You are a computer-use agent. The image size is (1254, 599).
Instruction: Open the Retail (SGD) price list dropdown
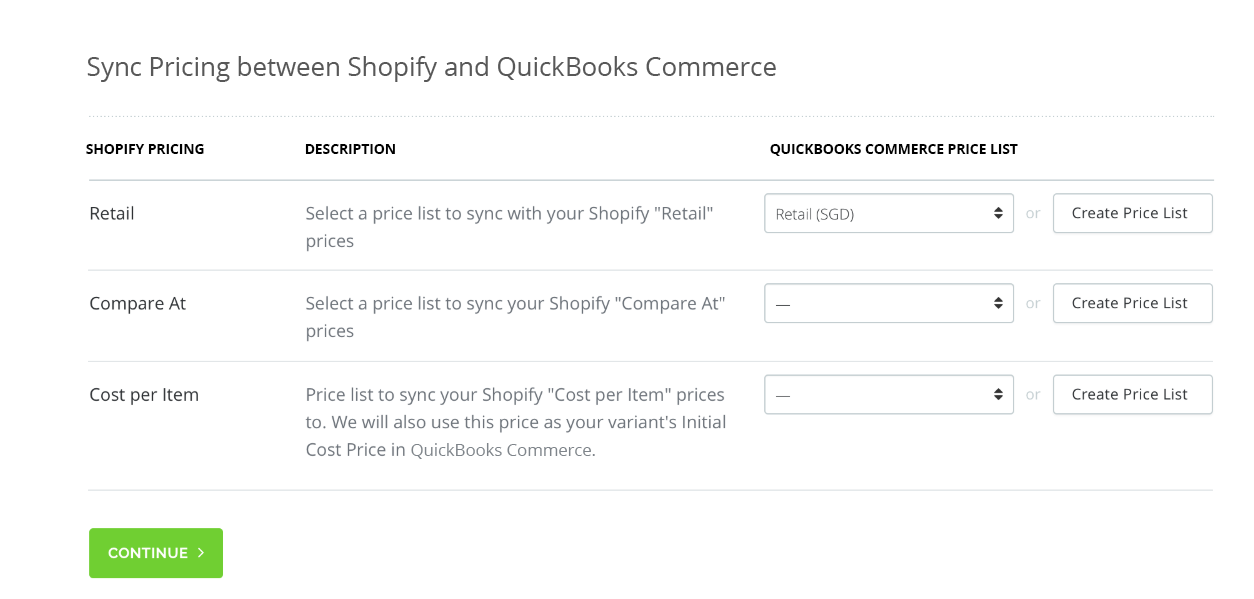889,213
